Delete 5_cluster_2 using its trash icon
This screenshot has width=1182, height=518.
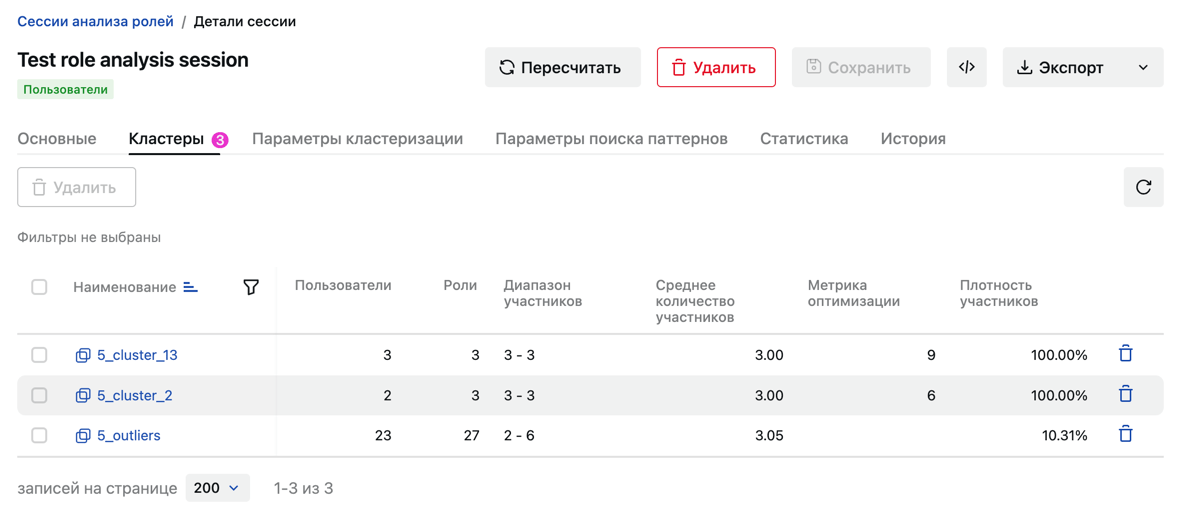[1125, 394]
